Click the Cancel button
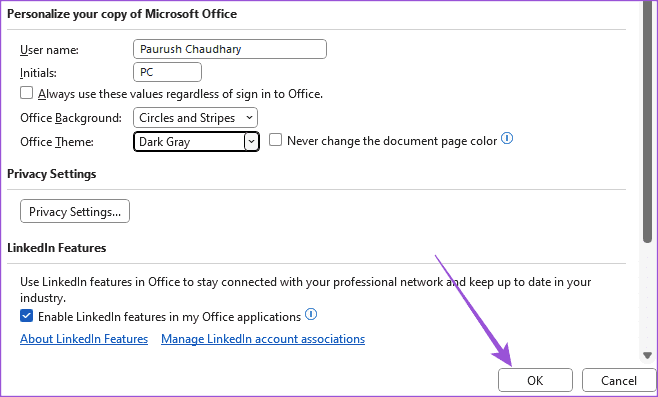This screenshot has height=397, width=658. [619, 380]
